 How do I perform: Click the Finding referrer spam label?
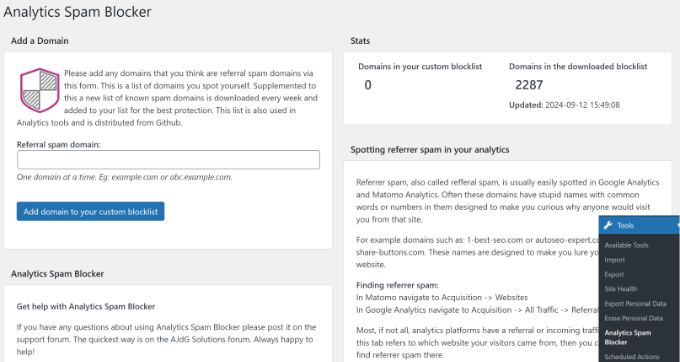pos(397,285)
